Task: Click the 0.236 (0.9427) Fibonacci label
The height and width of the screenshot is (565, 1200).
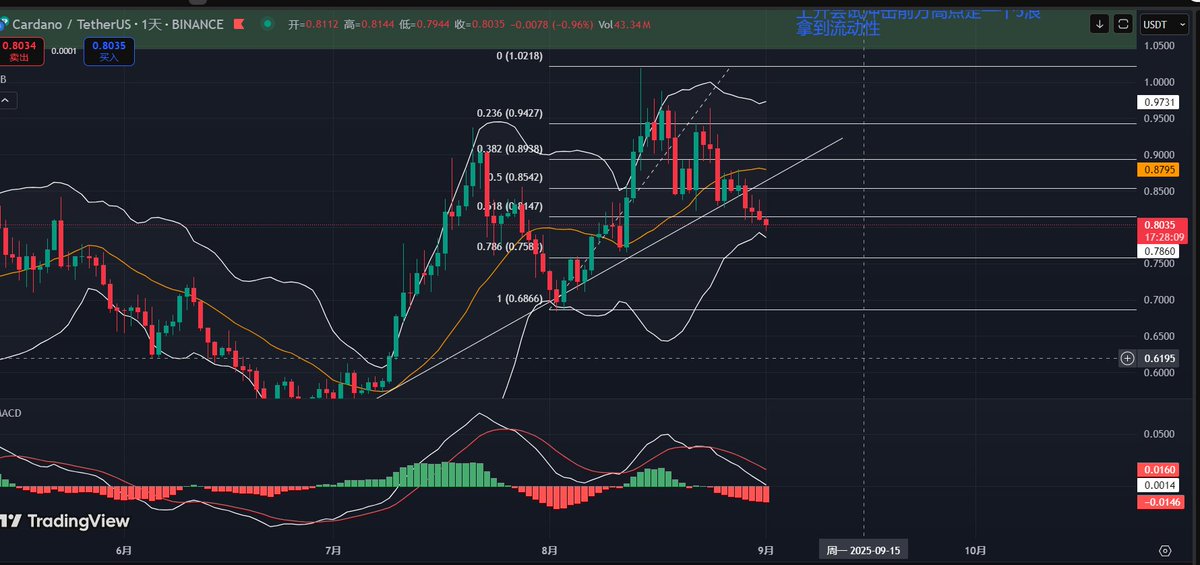Action: tap(509, 113)
